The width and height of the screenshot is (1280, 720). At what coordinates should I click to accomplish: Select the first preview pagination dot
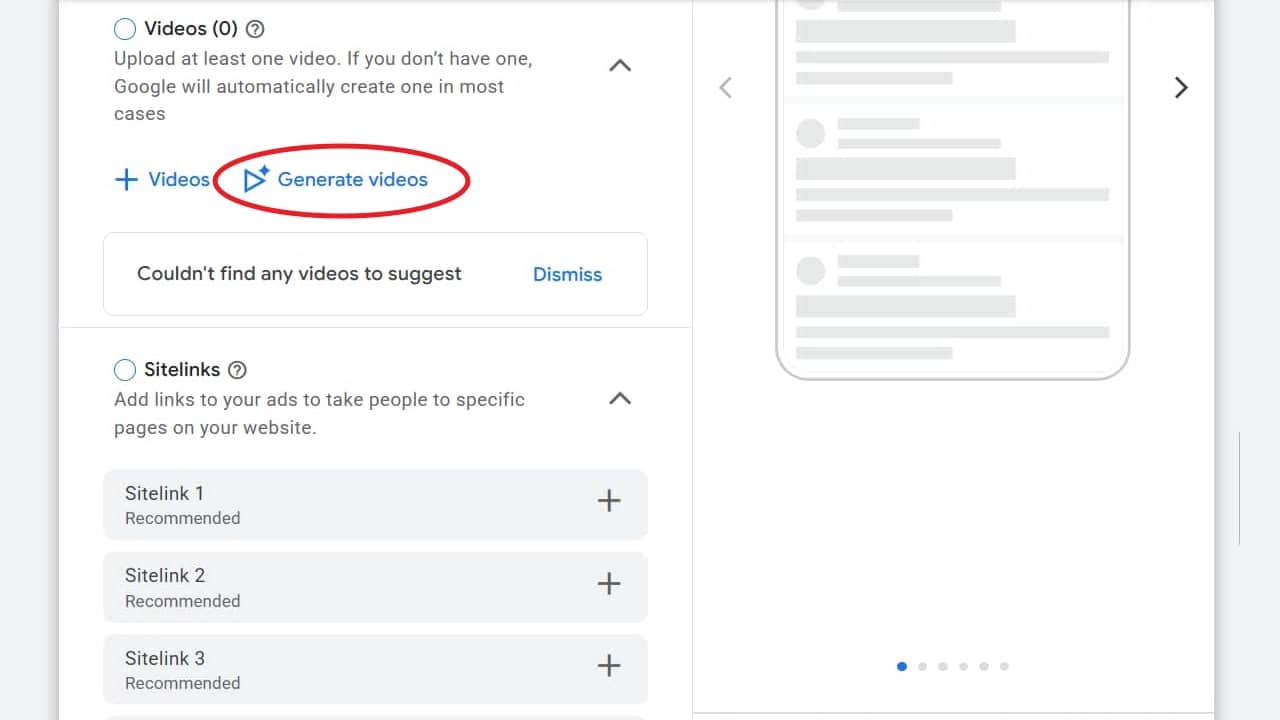(902, 666)
